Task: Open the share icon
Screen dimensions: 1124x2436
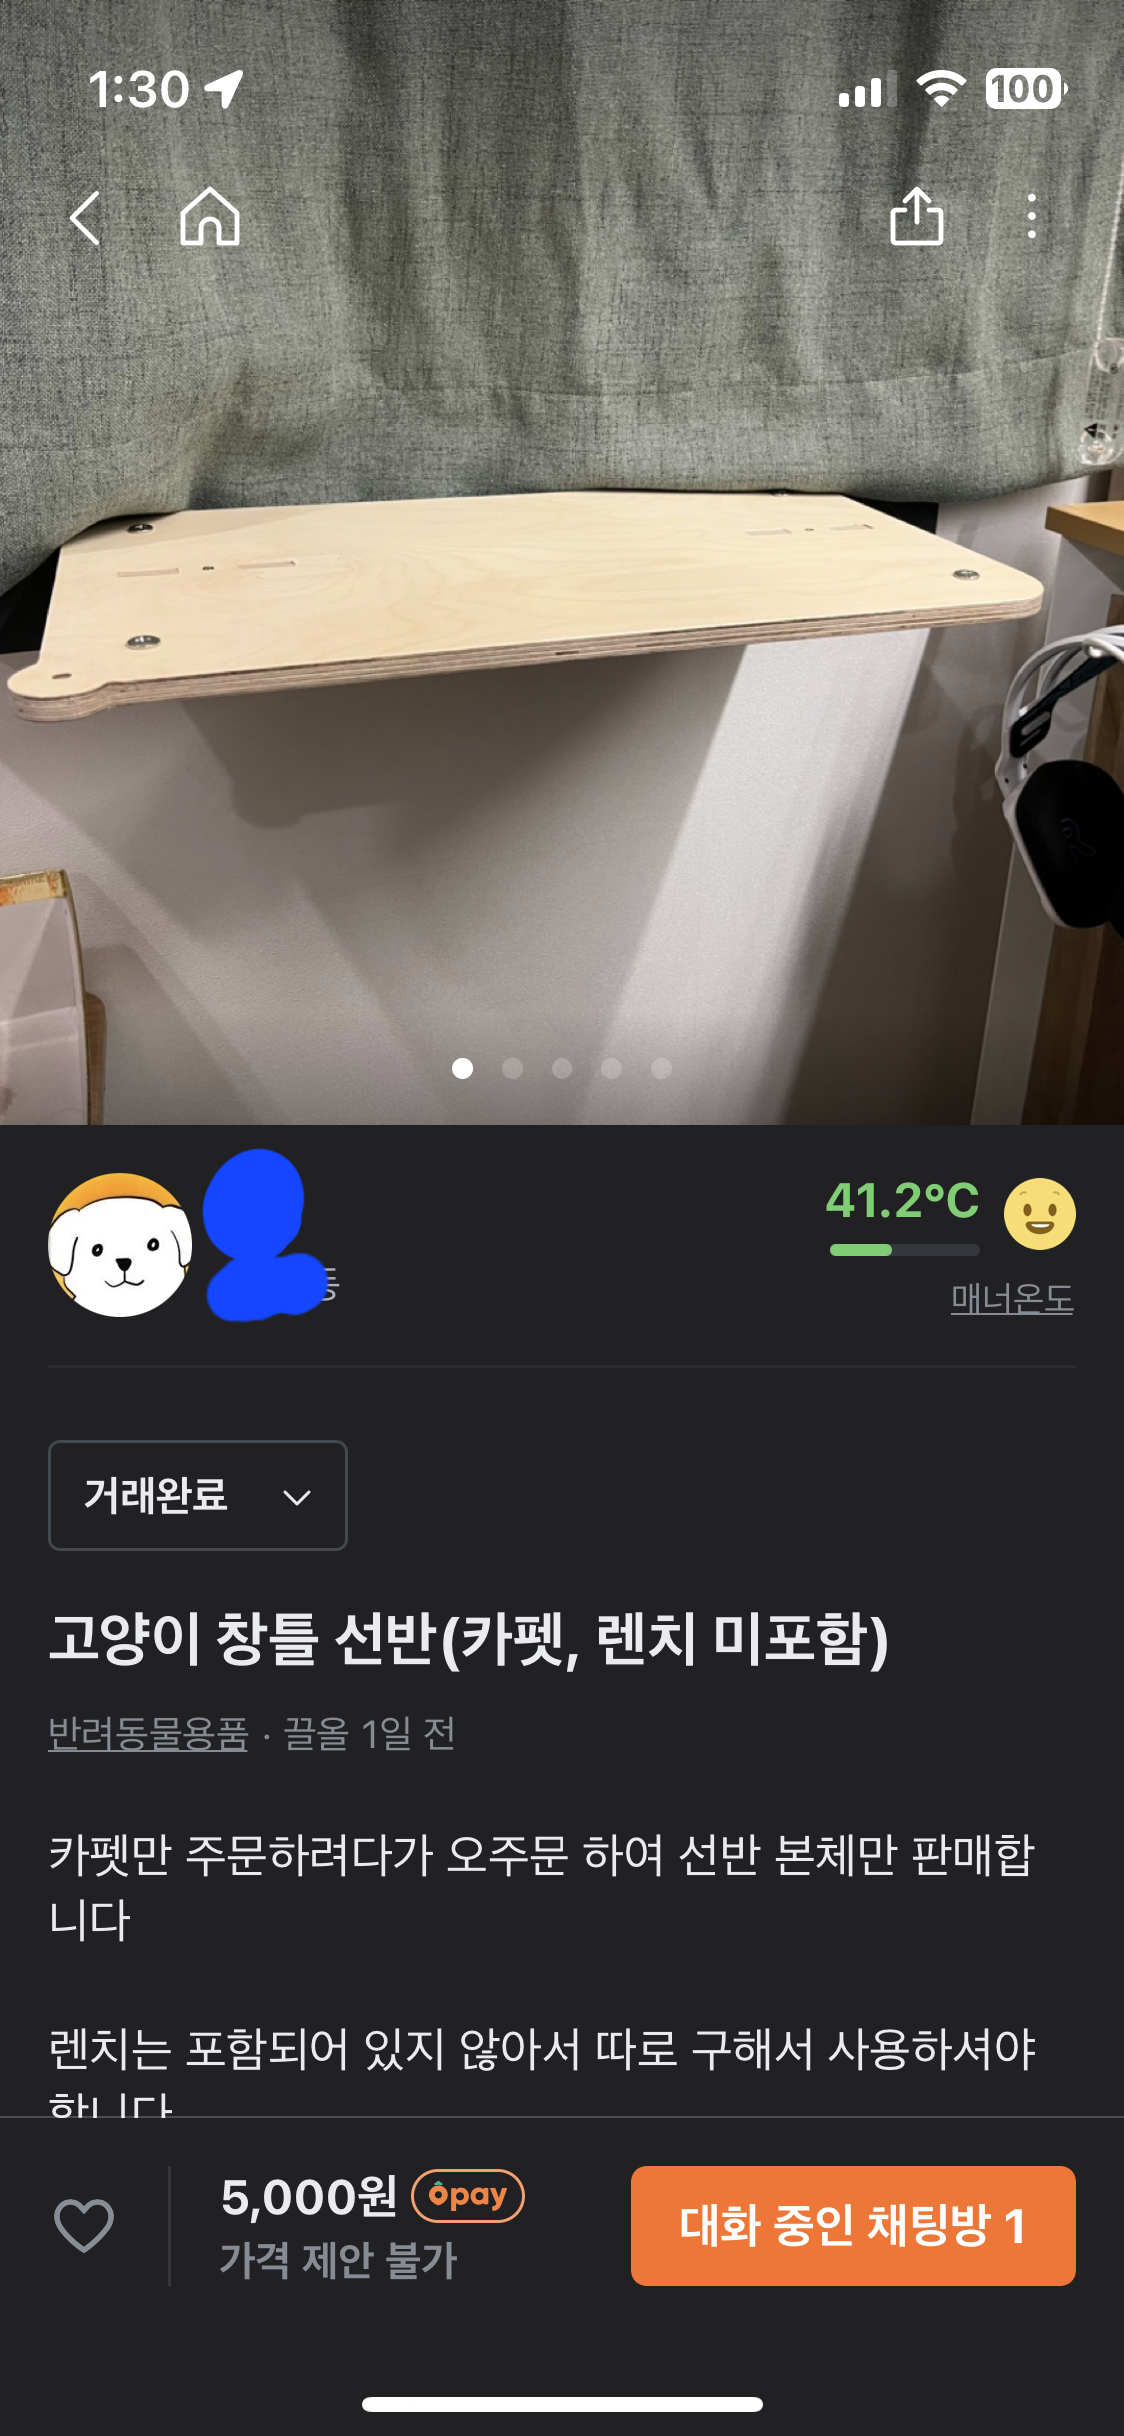Action: (917, 215)
